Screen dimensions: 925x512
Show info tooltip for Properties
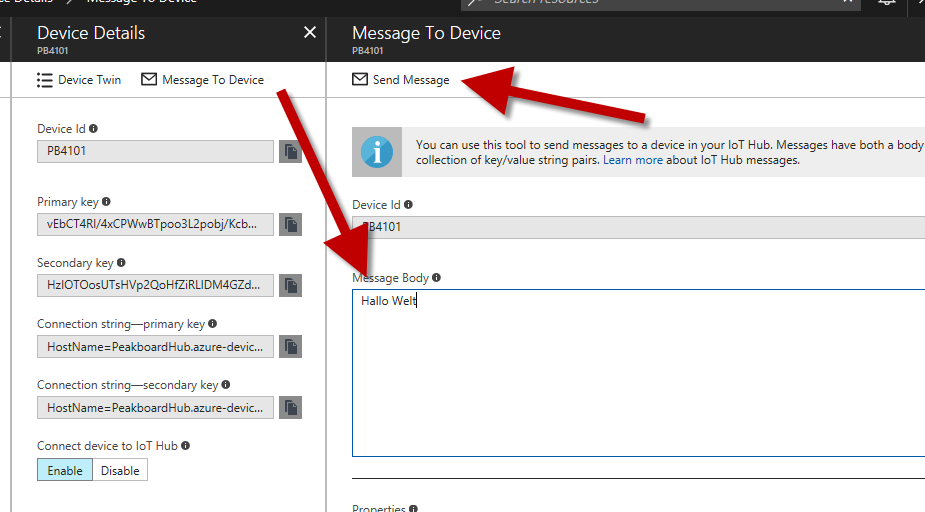(x=413, y=508)
